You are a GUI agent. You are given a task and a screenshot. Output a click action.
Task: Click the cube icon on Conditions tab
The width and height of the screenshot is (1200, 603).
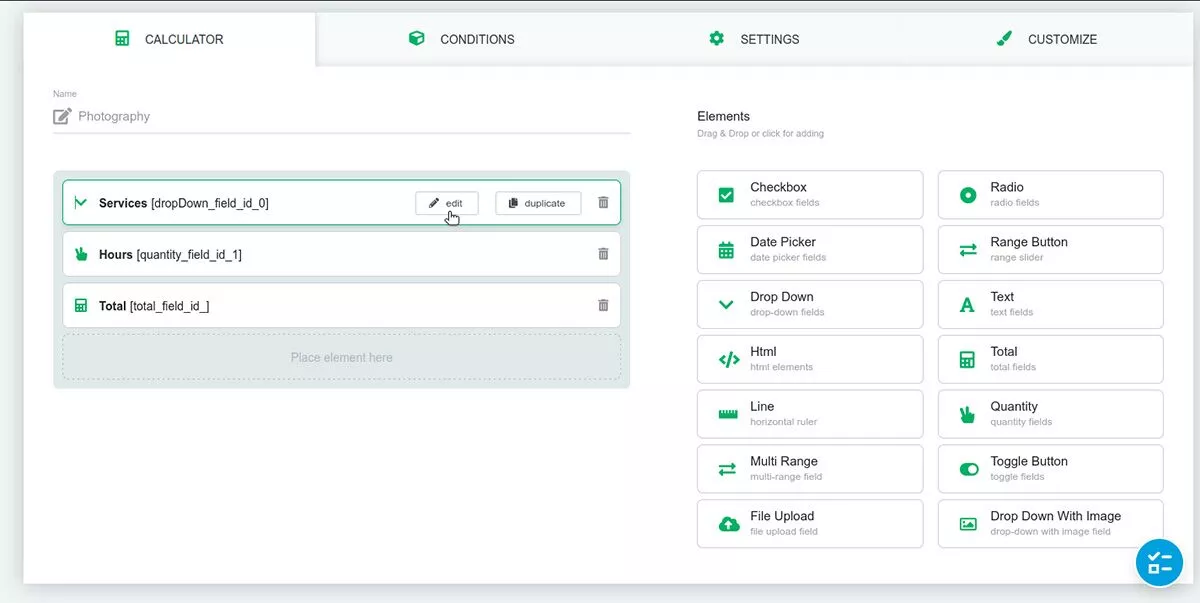(417, 38)
